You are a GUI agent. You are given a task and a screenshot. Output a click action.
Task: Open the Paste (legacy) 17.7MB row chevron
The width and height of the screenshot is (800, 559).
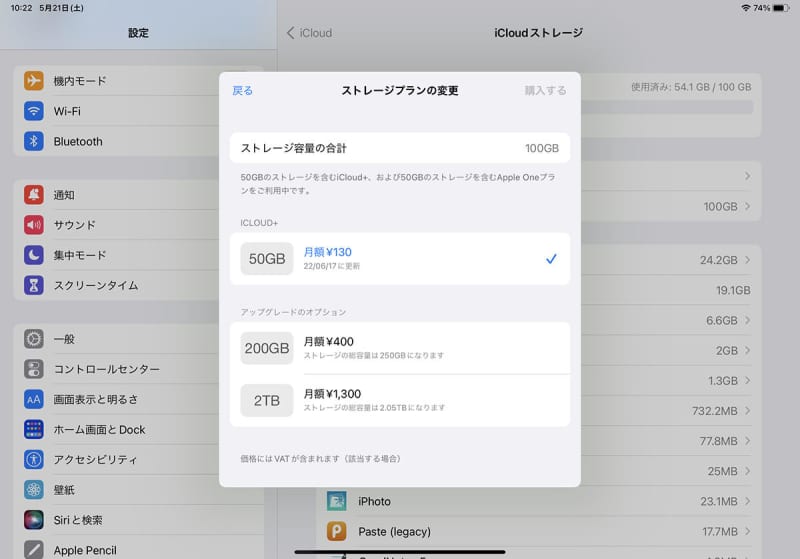click(747, 531)
